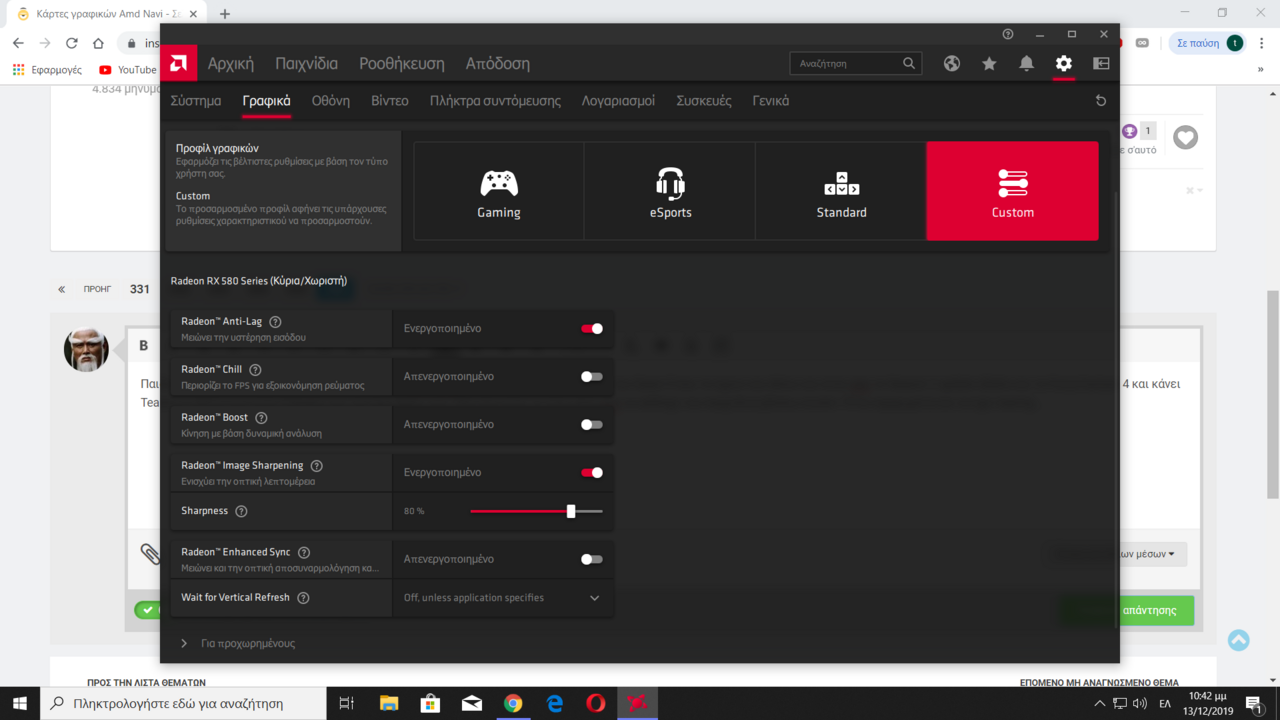Show help for Radeon Boost
Screen dimensions: 1280x720
(261, 418)
